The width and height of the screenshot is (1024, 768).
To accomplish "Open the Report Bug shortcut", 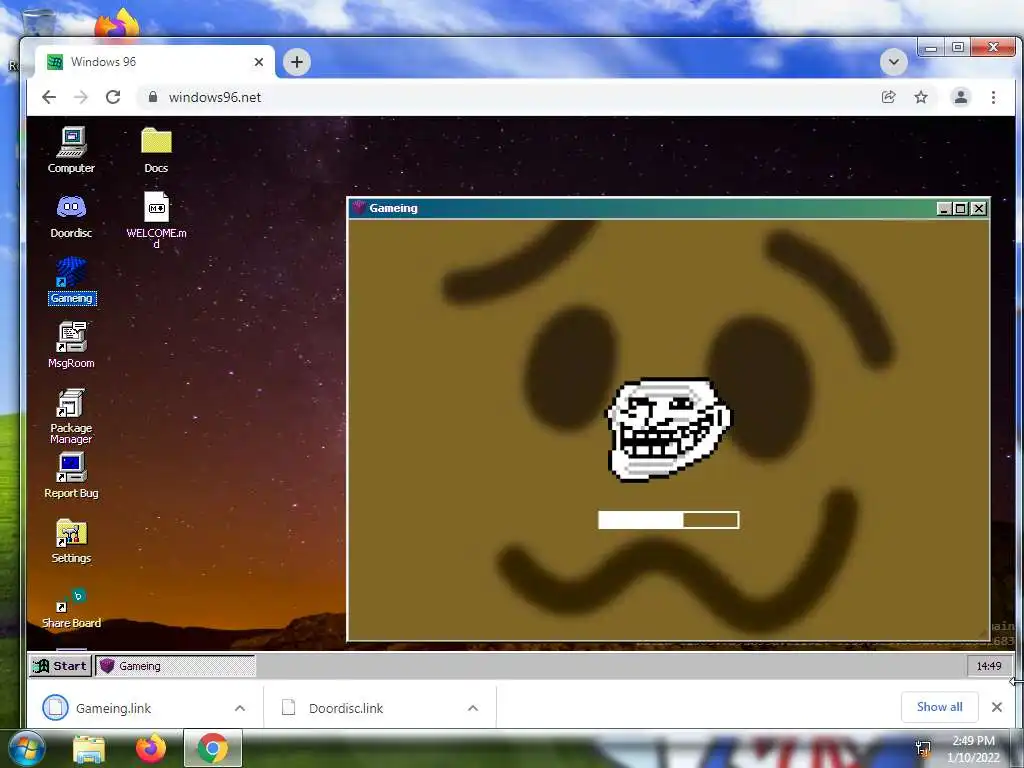I will [x=71, y=475].
